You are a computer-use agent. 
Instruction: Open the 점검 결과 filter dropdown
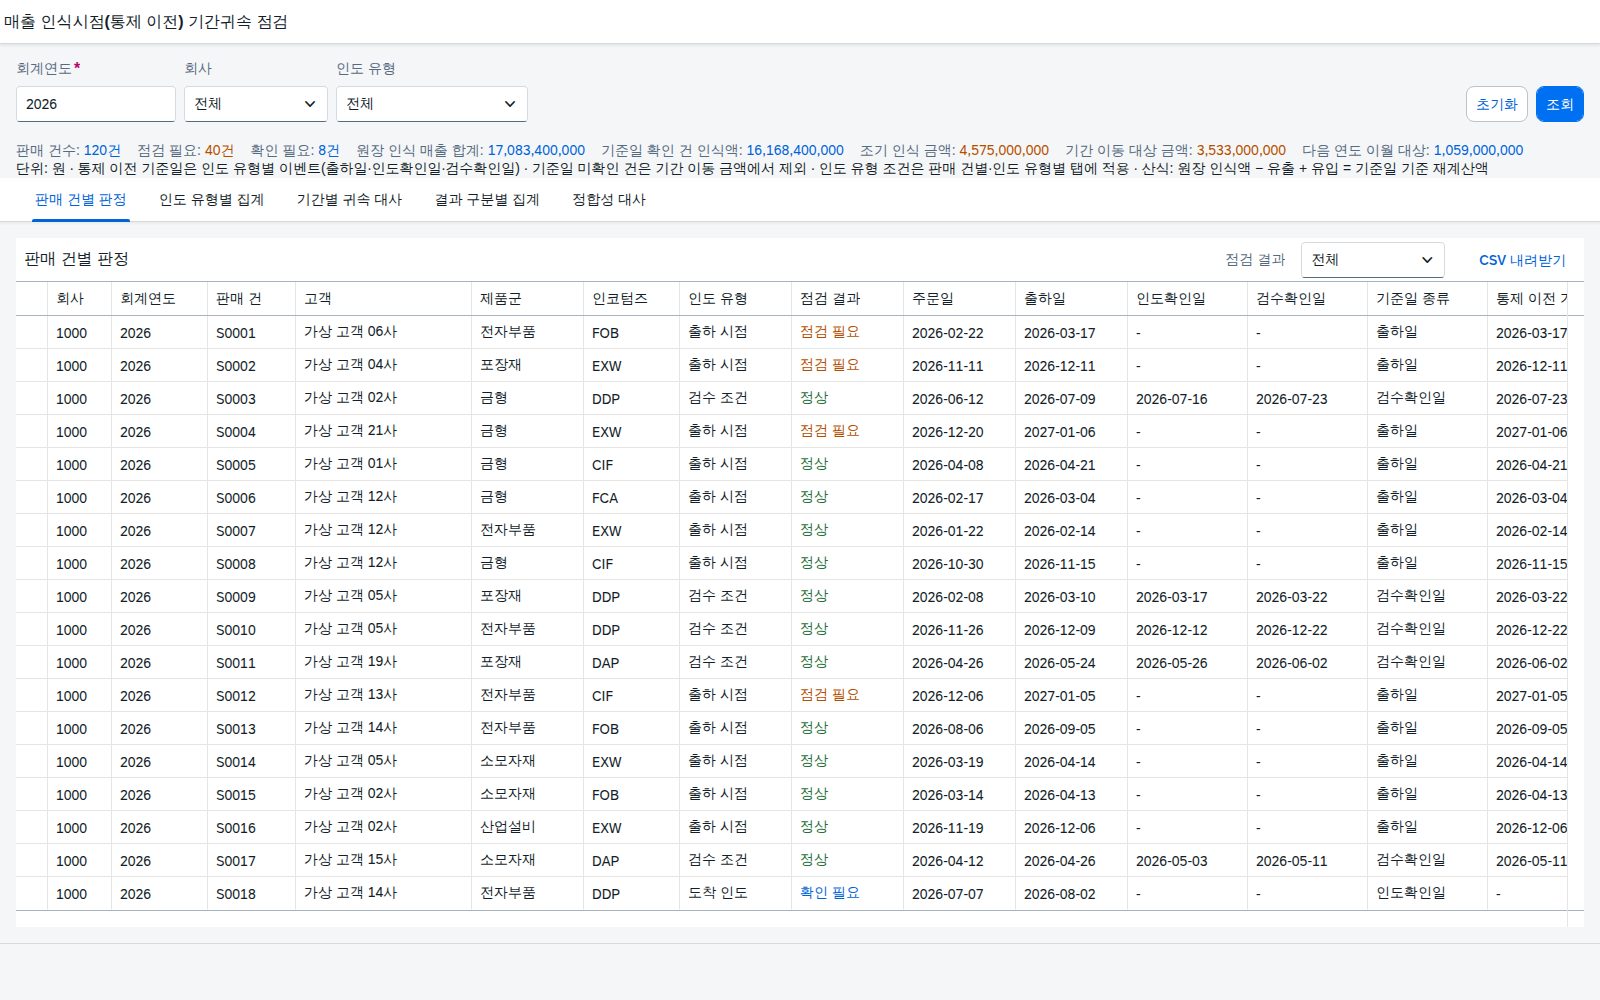click(1372, 260)
